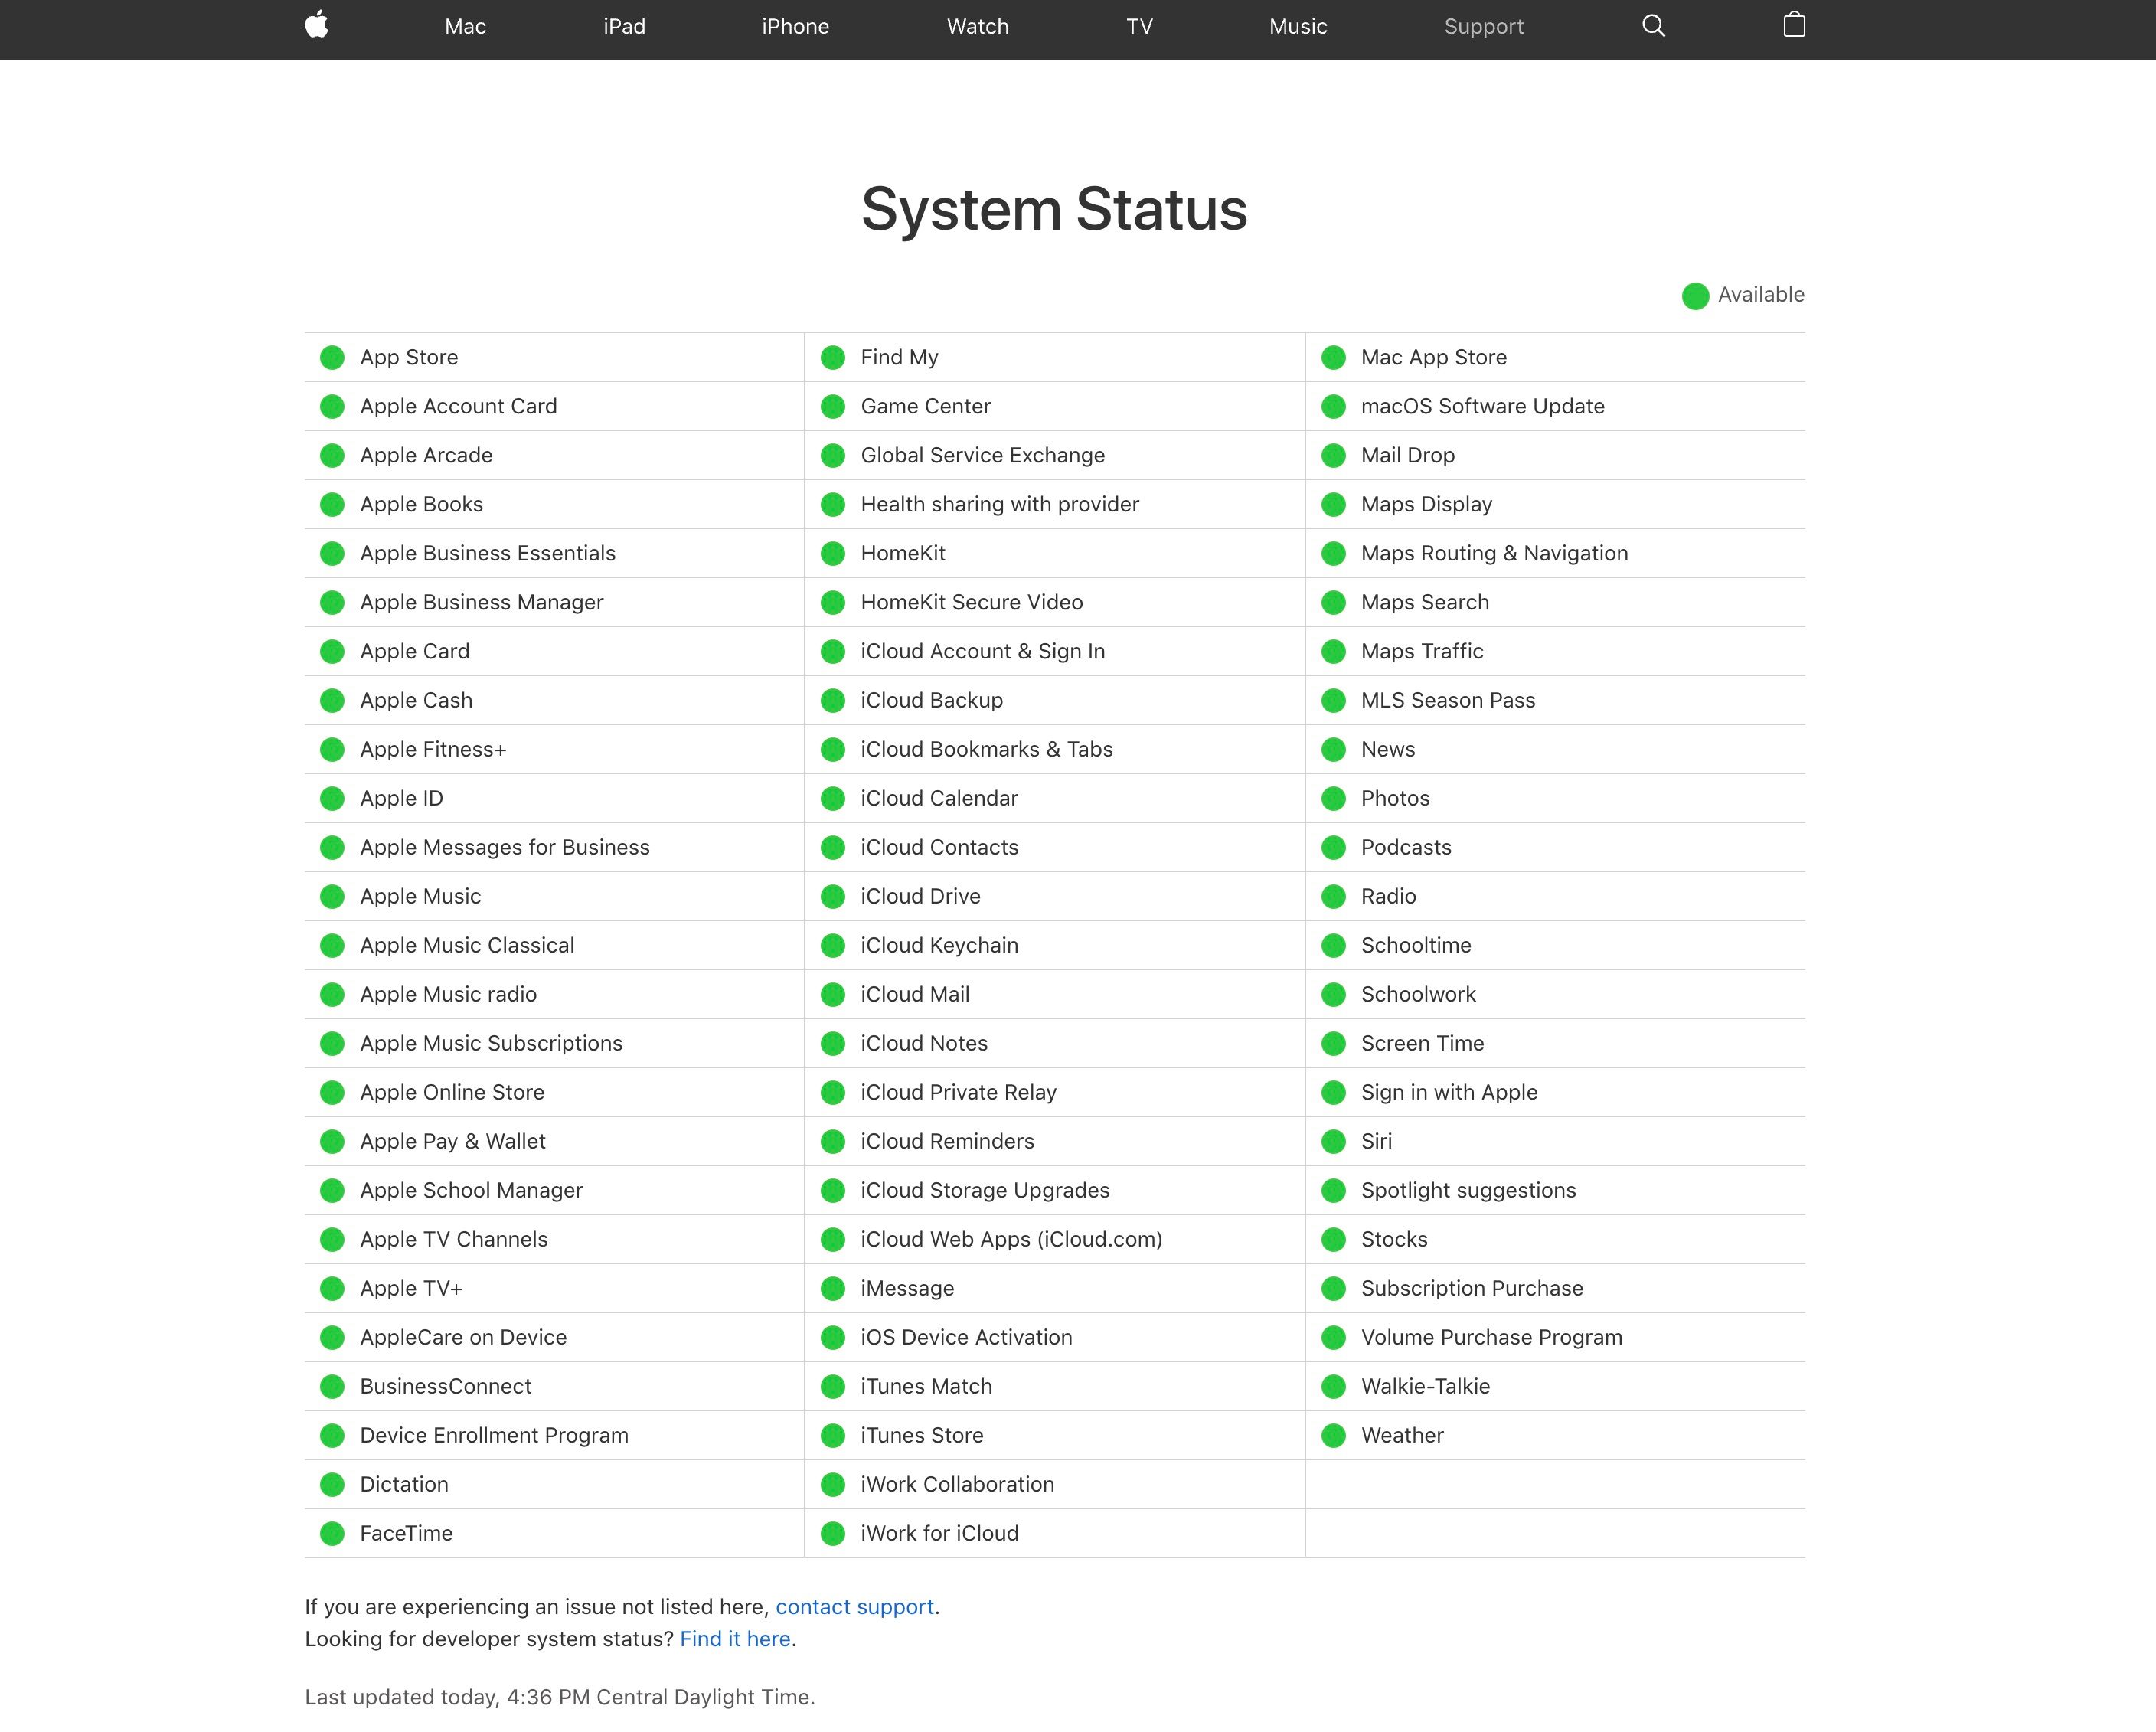Click the Apple logo in the navigation bar
The height and width of the screenshot is (1732, 2156).
coord(316,26)
